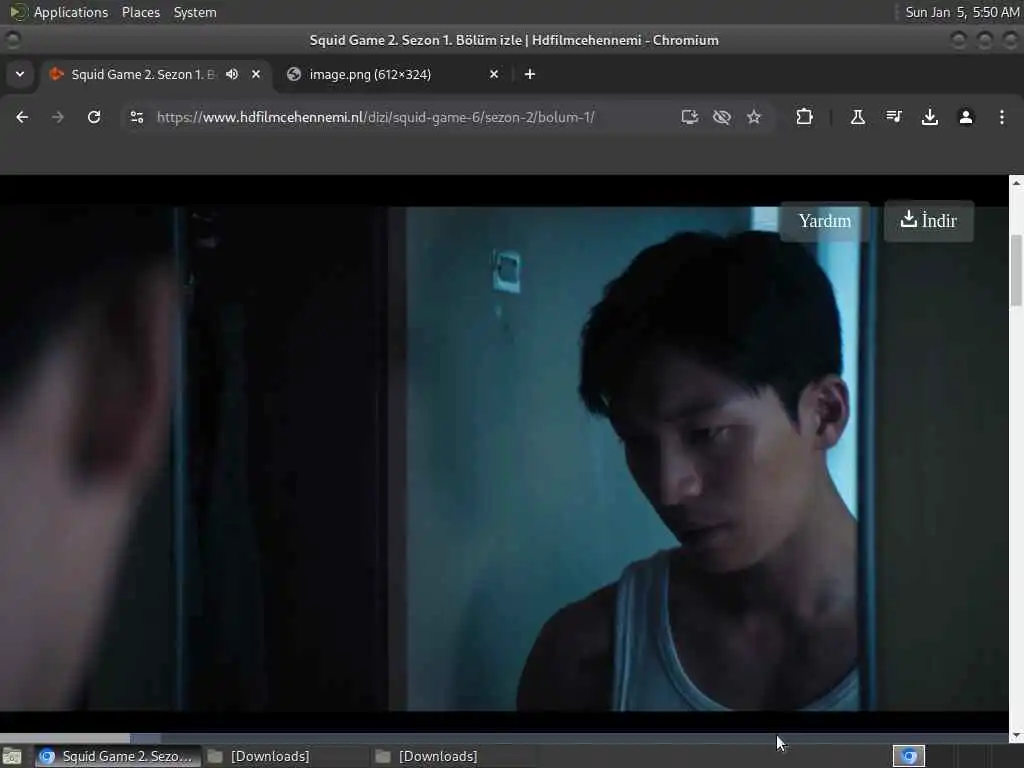Click the Yardım button
This screenshot has height=768, width=1024.
825,221
